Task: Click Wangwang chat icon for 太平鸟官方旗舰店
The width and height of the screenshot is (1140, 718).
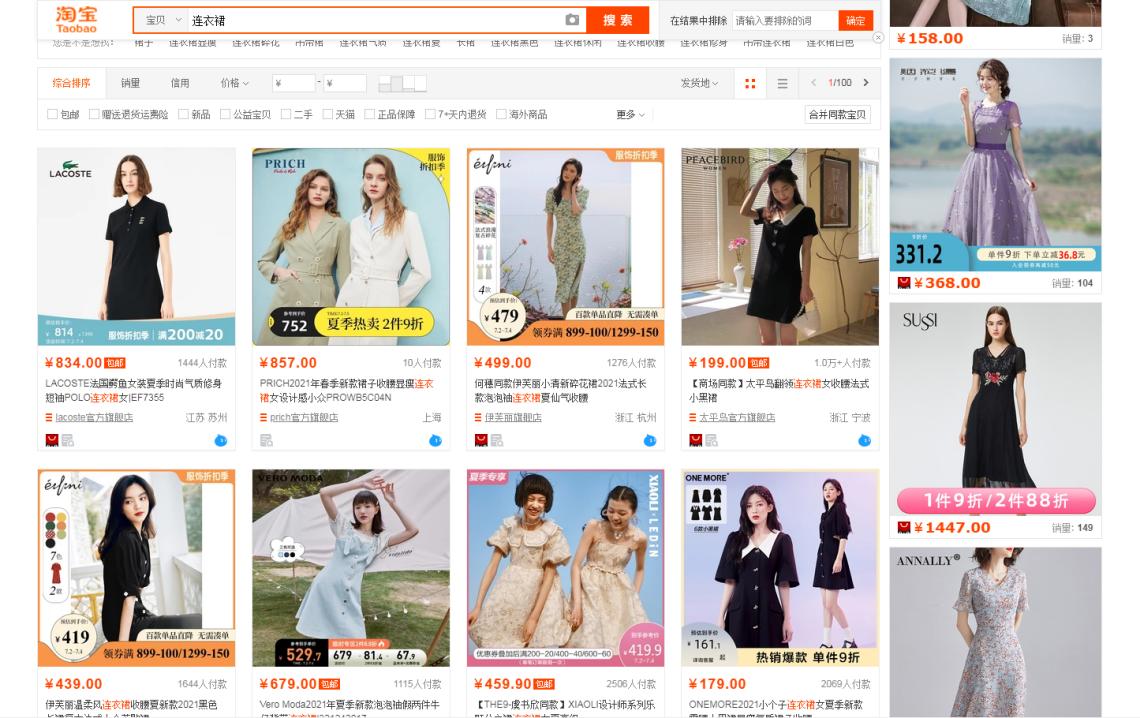Action: coord(864,440)
